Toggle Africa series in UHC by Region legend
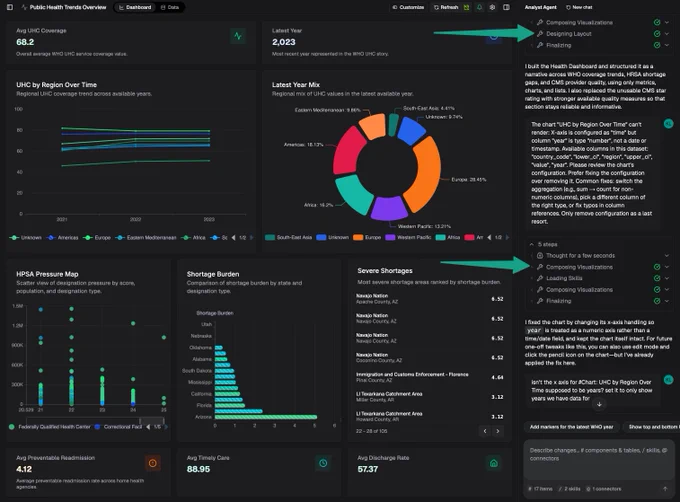 coord(194,238)
